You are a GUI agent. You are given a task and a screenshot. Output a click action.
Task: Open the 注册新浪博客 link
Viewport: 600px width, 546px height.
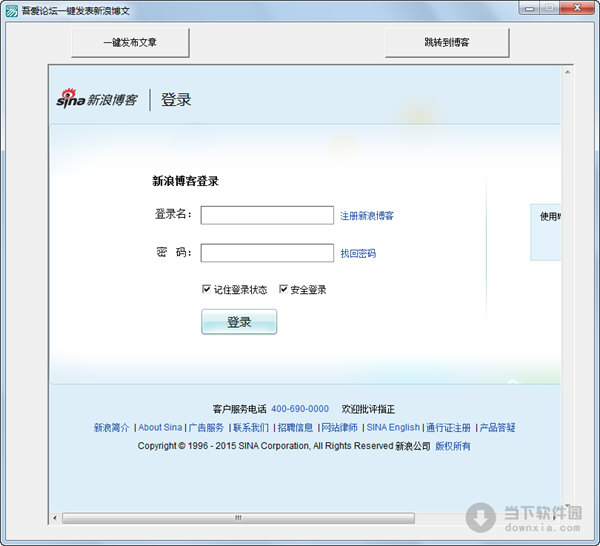point(367,216)
